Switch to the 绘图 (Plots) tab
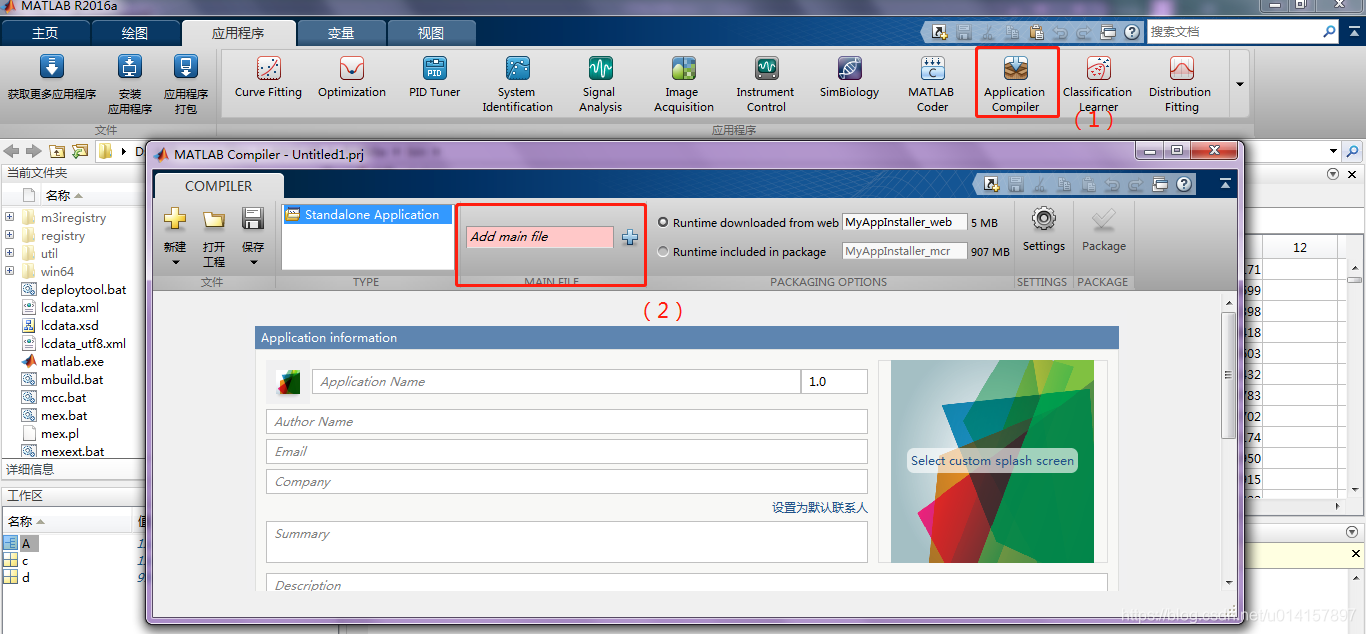1366x634 pixels. point(135,33)
